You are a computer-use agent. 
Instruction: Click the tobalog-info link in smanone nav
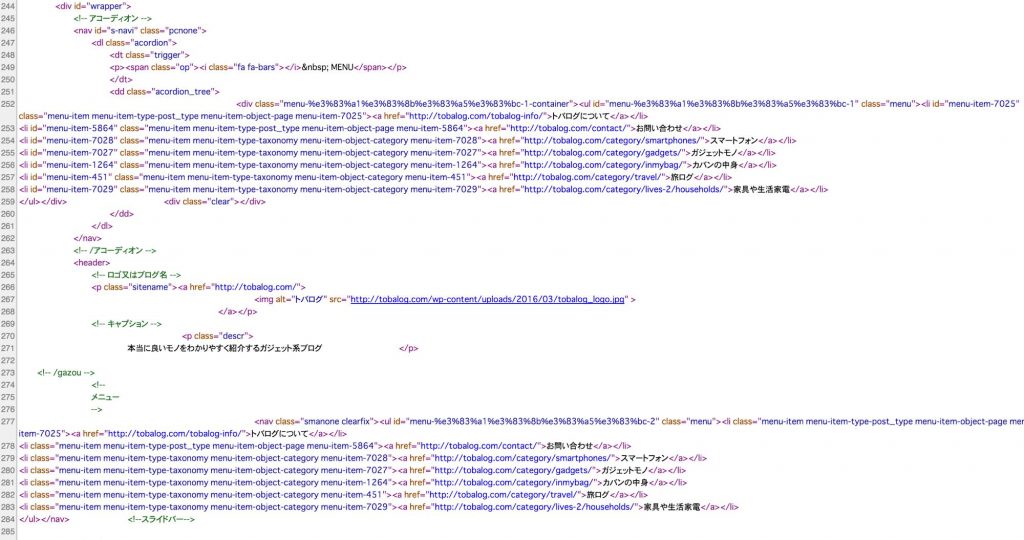(165, 433)
